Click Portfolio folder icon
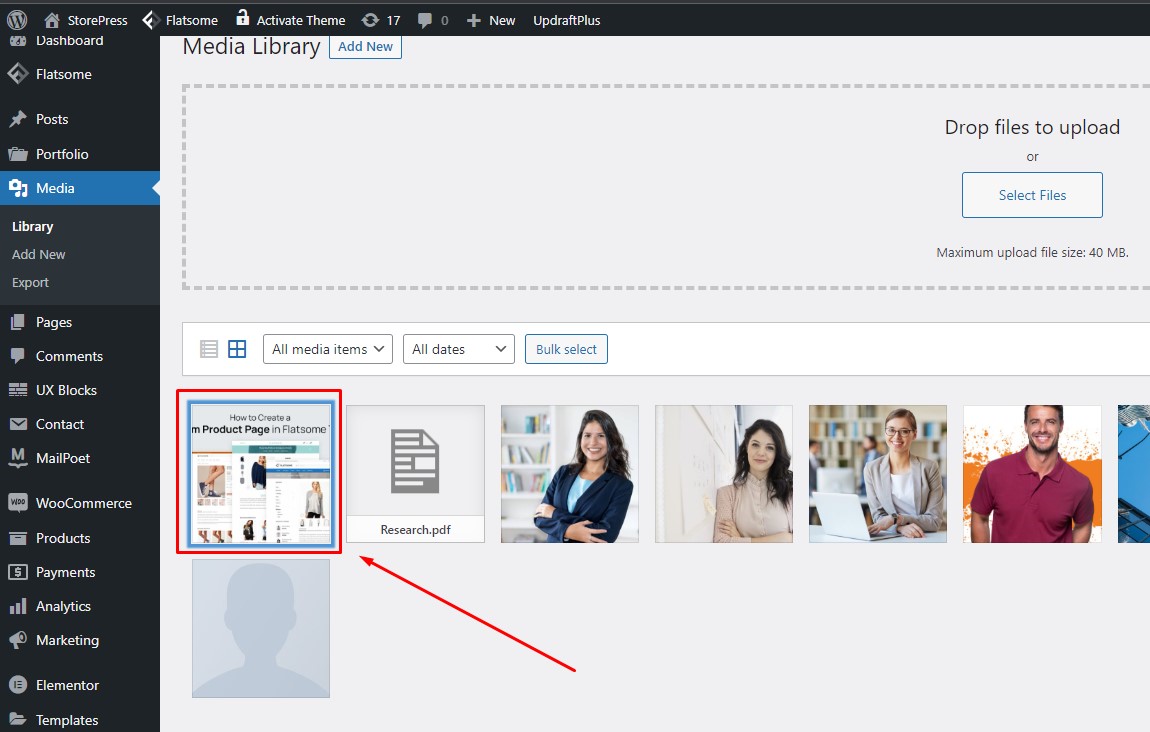The height and width of the screenshot is (732, 1150). coord(18,154)
